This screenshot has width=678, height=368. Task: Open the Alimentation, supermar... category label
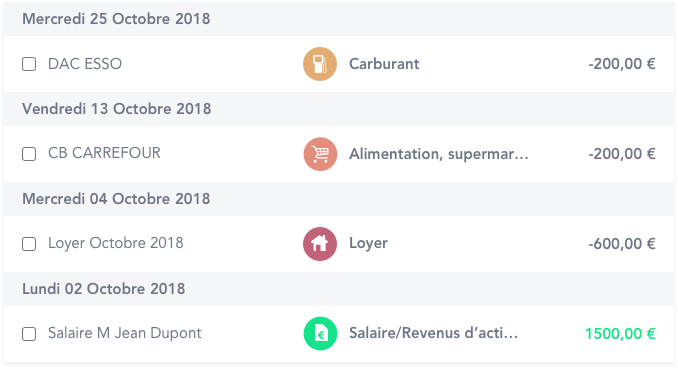438,154
